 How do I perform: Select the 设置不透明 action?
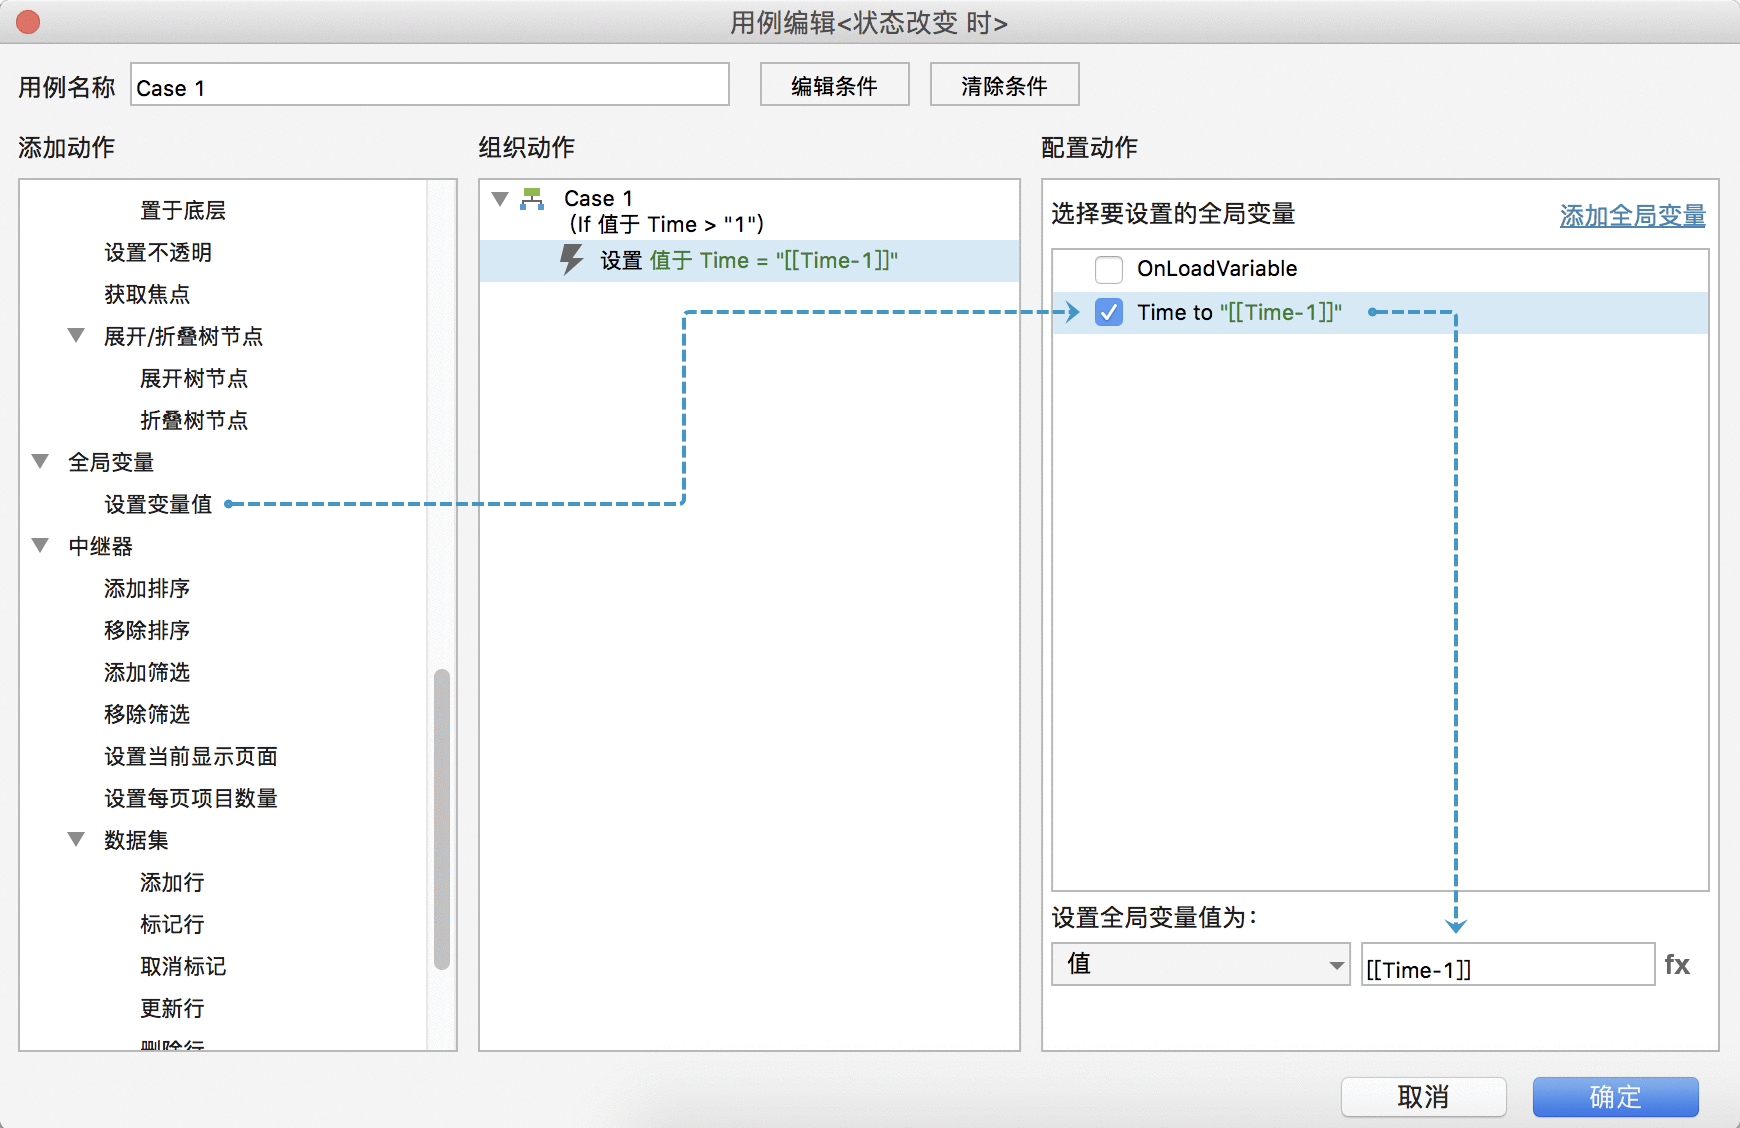(158, 252)
